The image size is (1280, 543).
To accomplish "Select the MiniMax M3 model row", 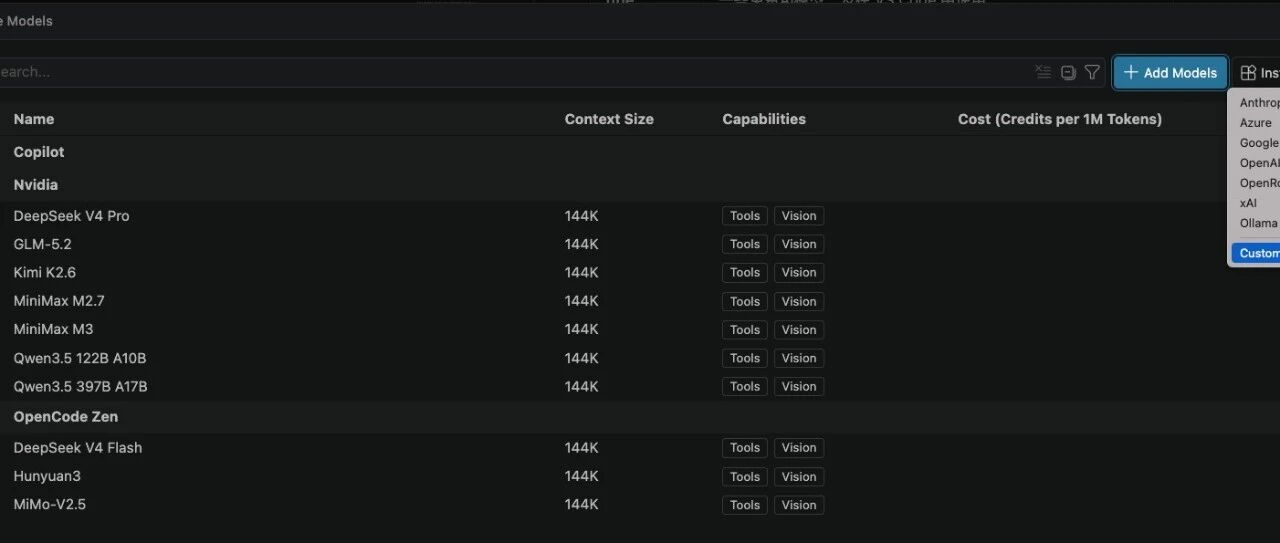I will click(x=640, y=329).
